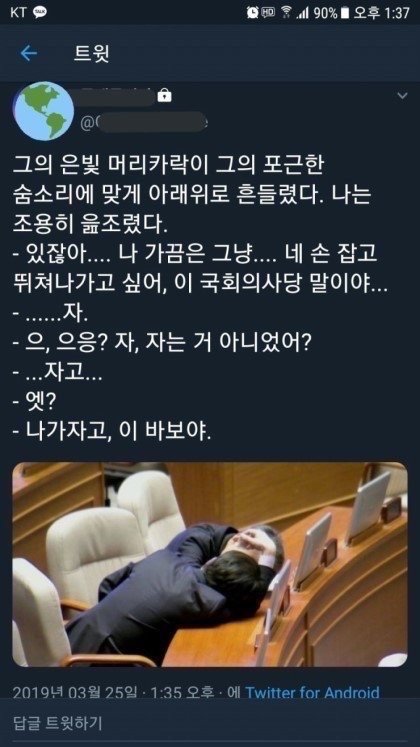Open the globe profile avatar
This screenshot has height=747, width=420.
(x=44, y=111)
